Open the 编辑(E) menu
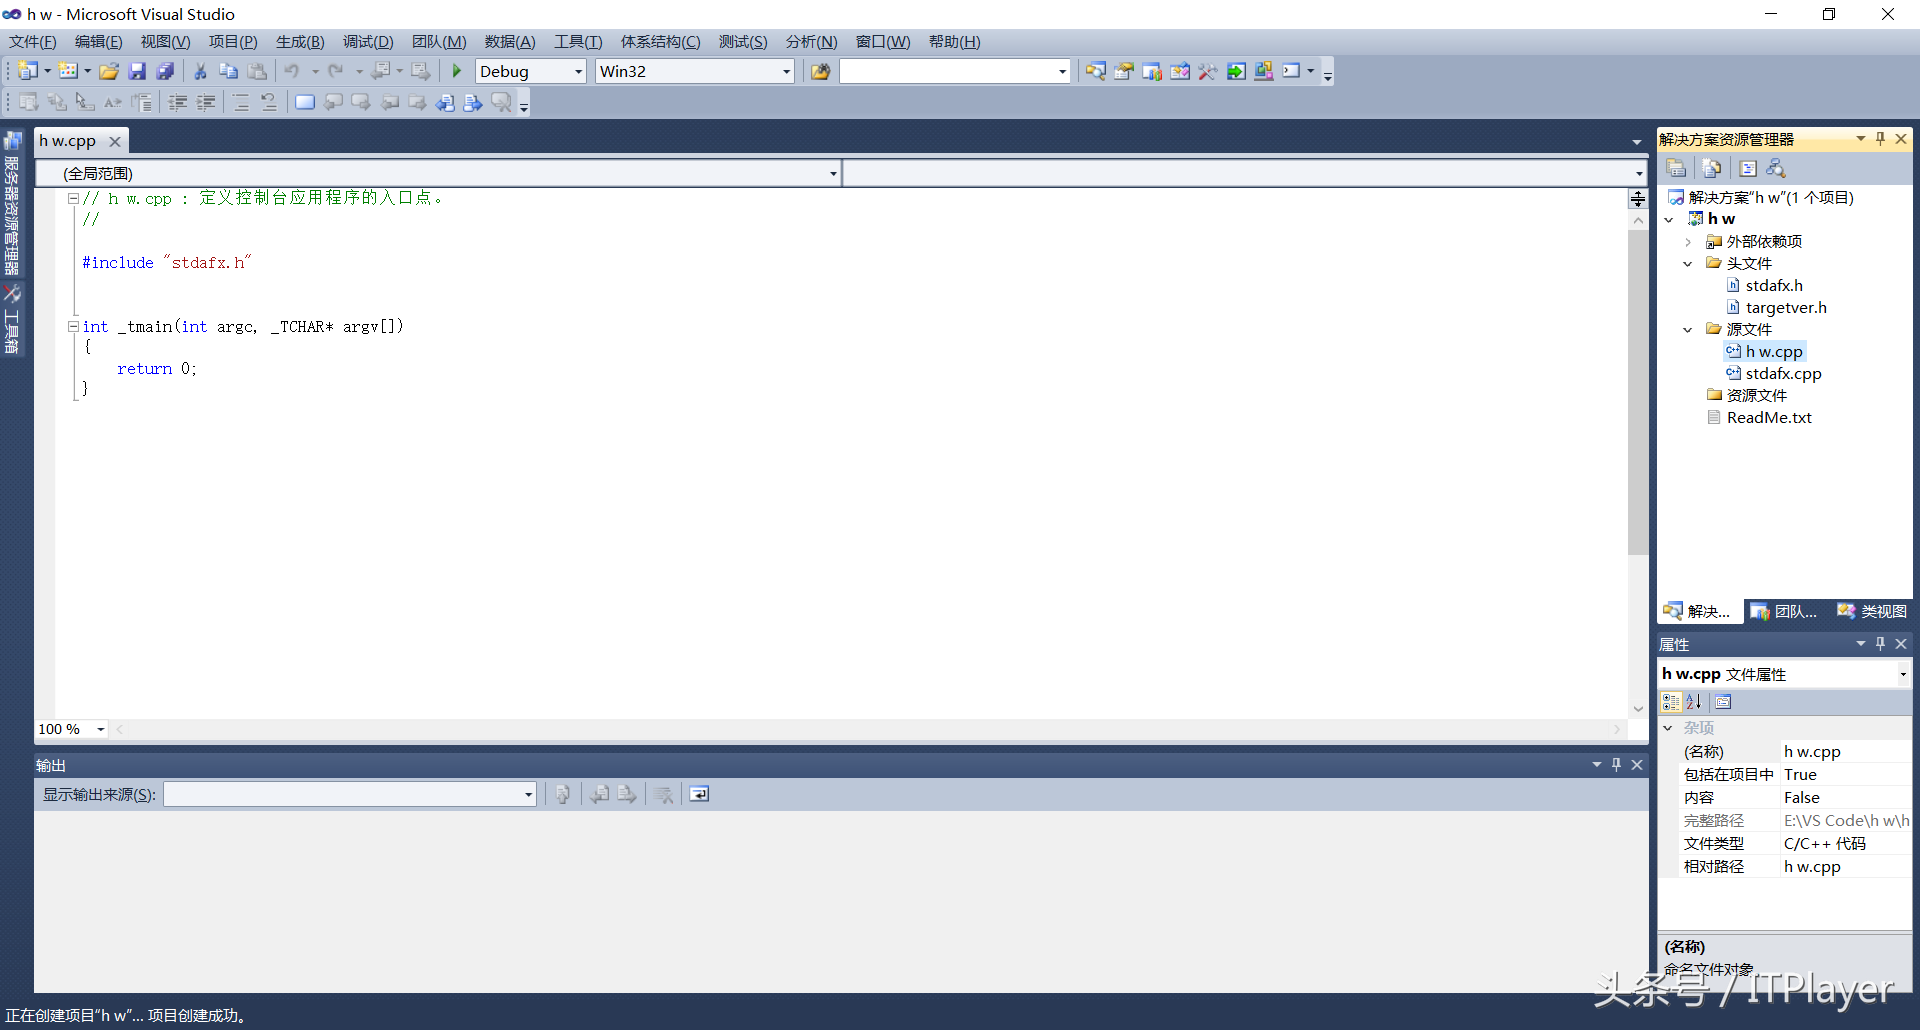This screenshot has height=1030, width=1920. pyautogui.click(x=99, y=42)
